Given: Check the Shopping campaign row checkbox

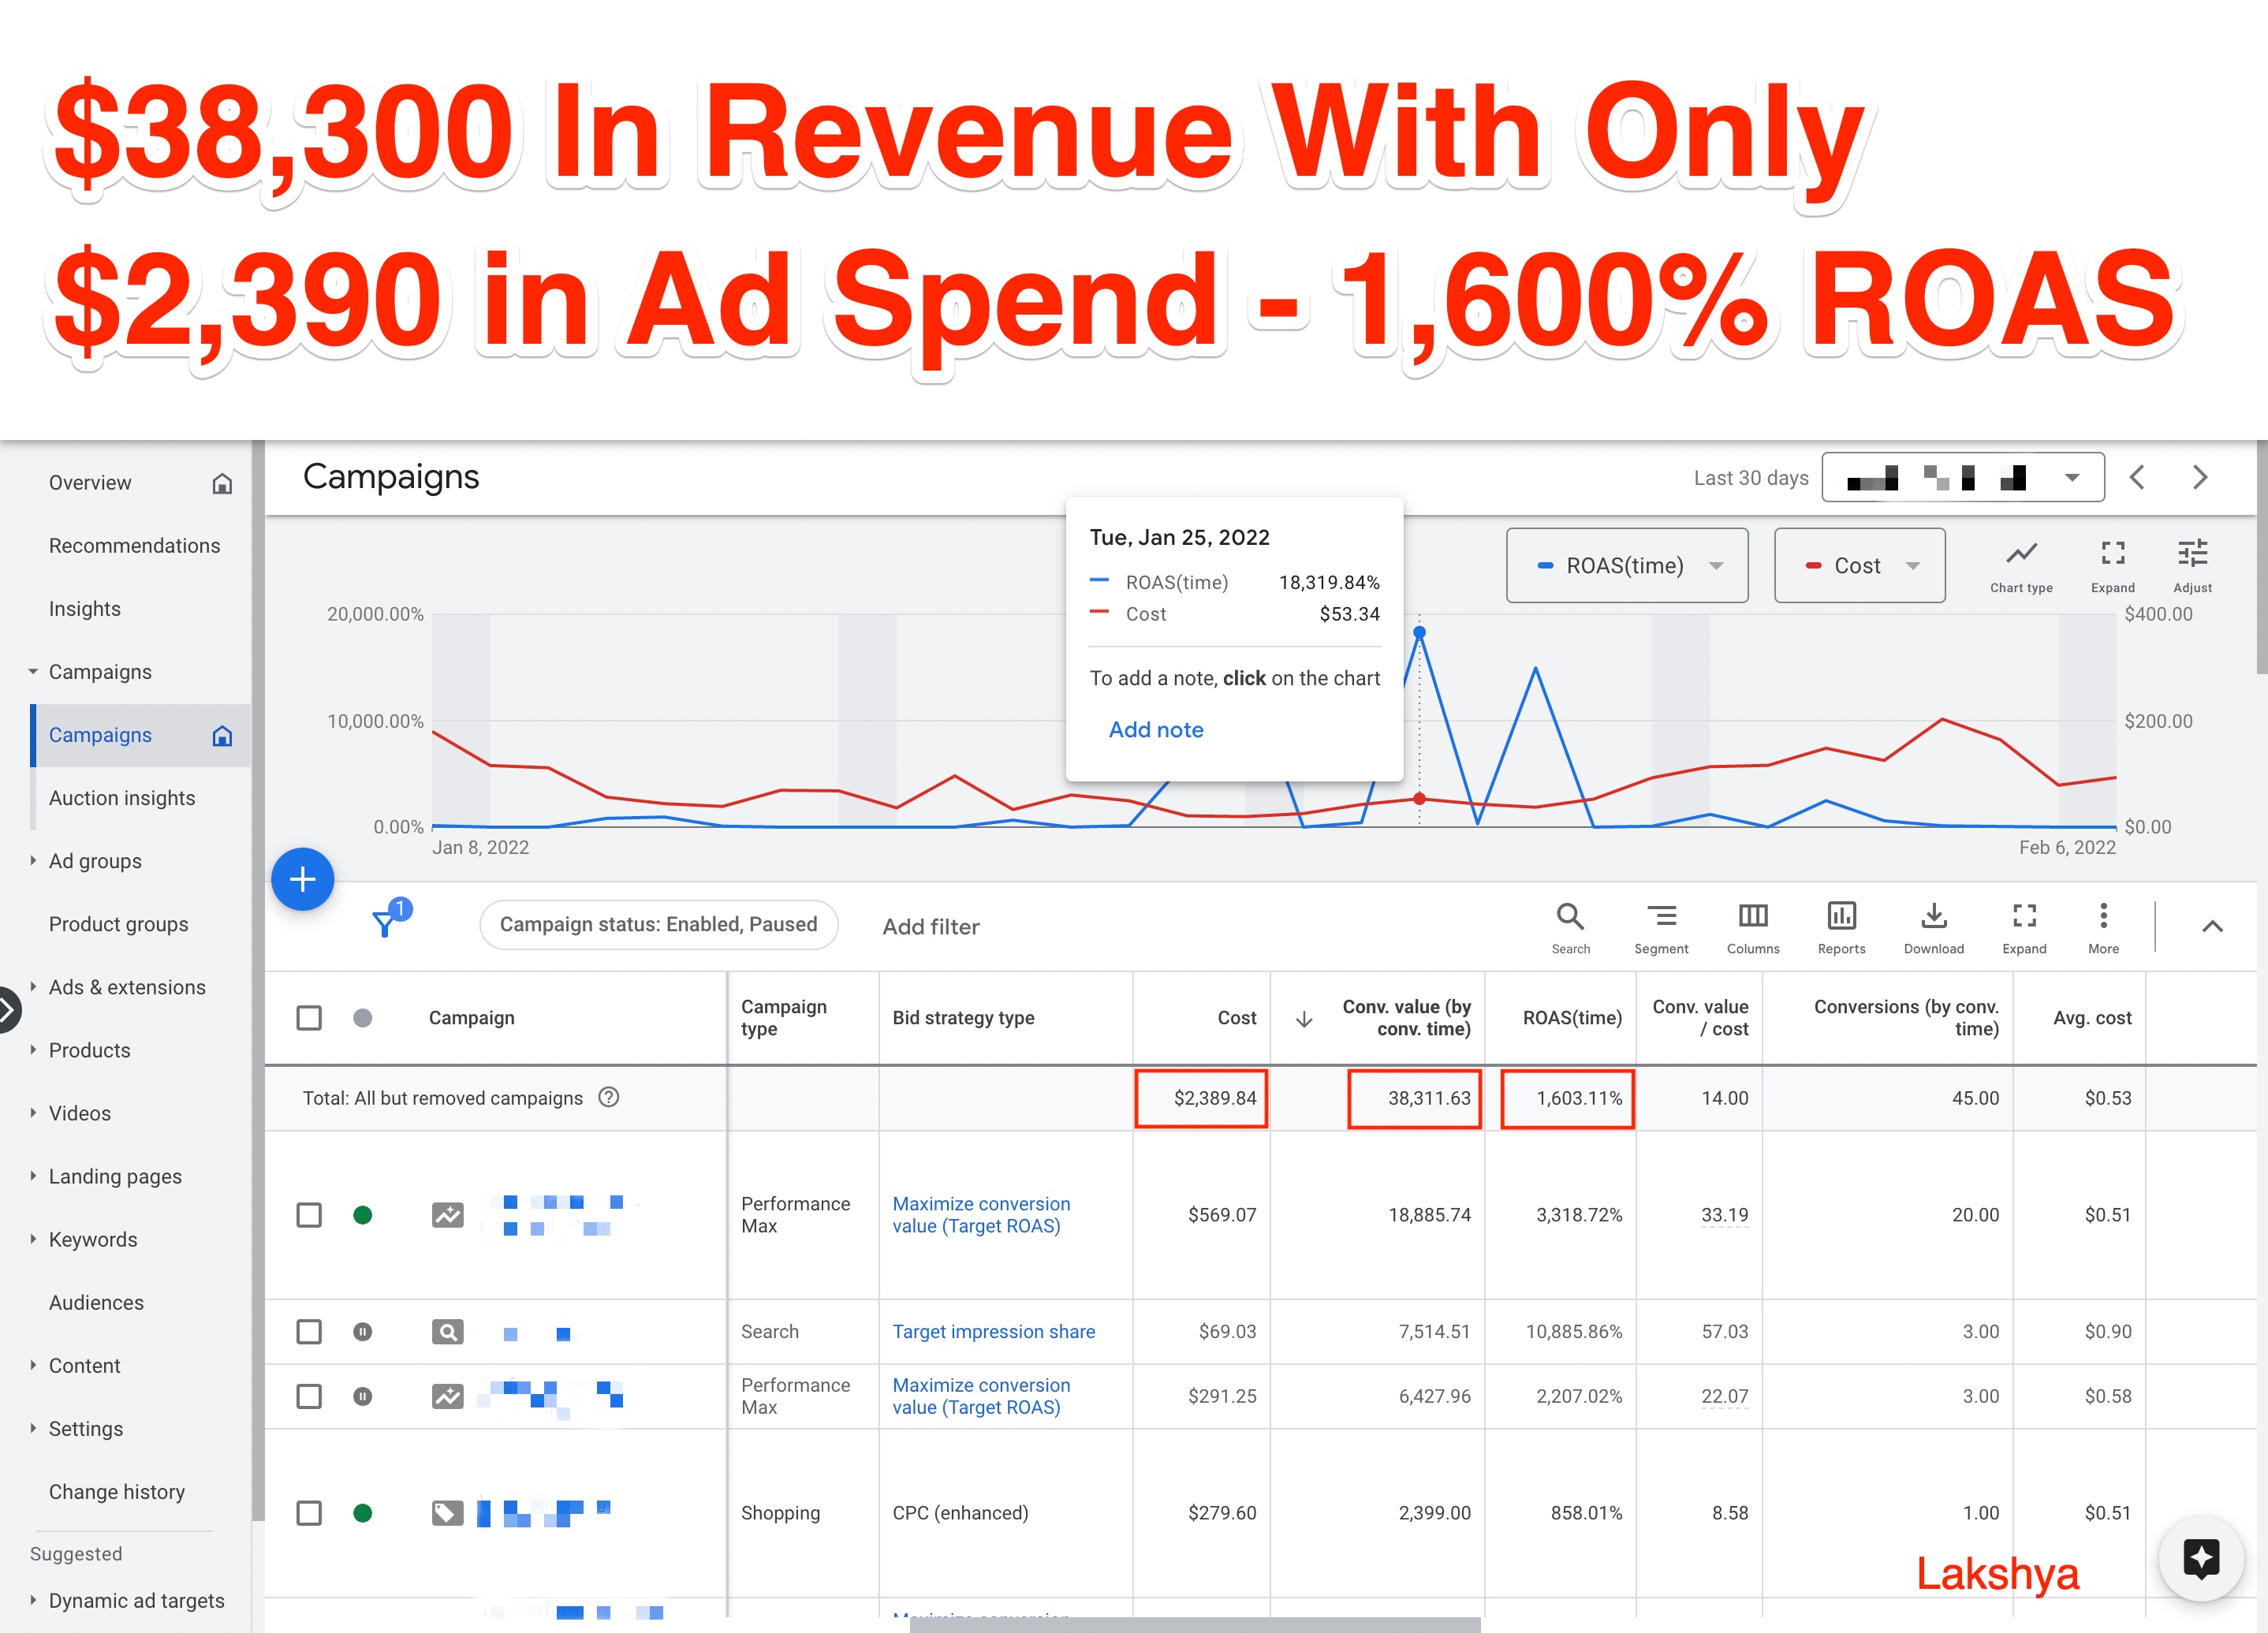Looking at the screenshot, I should pos(309,1513).
